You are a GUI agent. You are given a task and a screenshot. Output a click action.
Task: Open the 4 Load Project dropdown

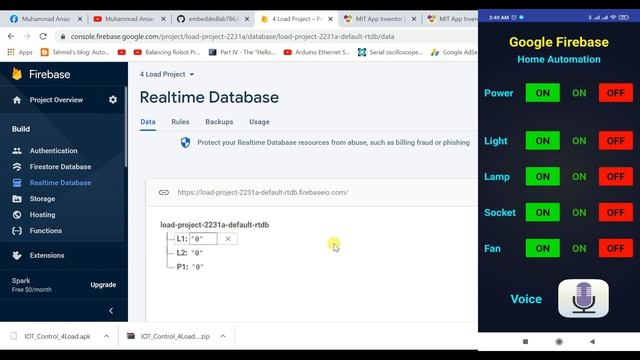coord(167,74)
